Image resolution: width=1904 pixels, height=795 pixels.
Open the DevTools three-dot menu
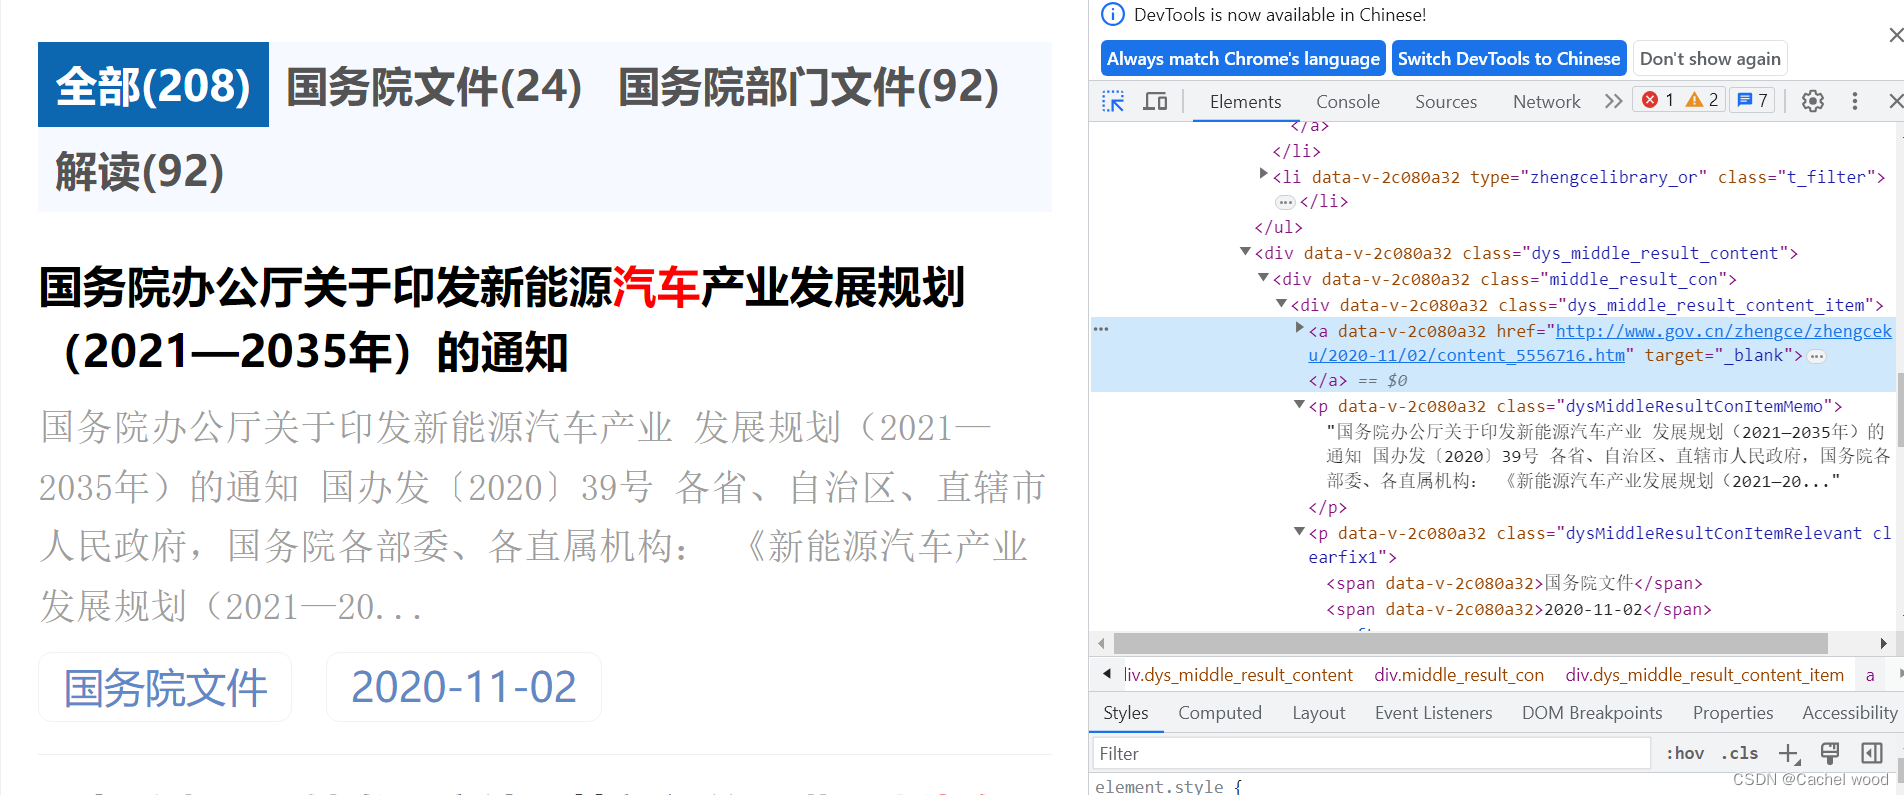[1855, 101]
